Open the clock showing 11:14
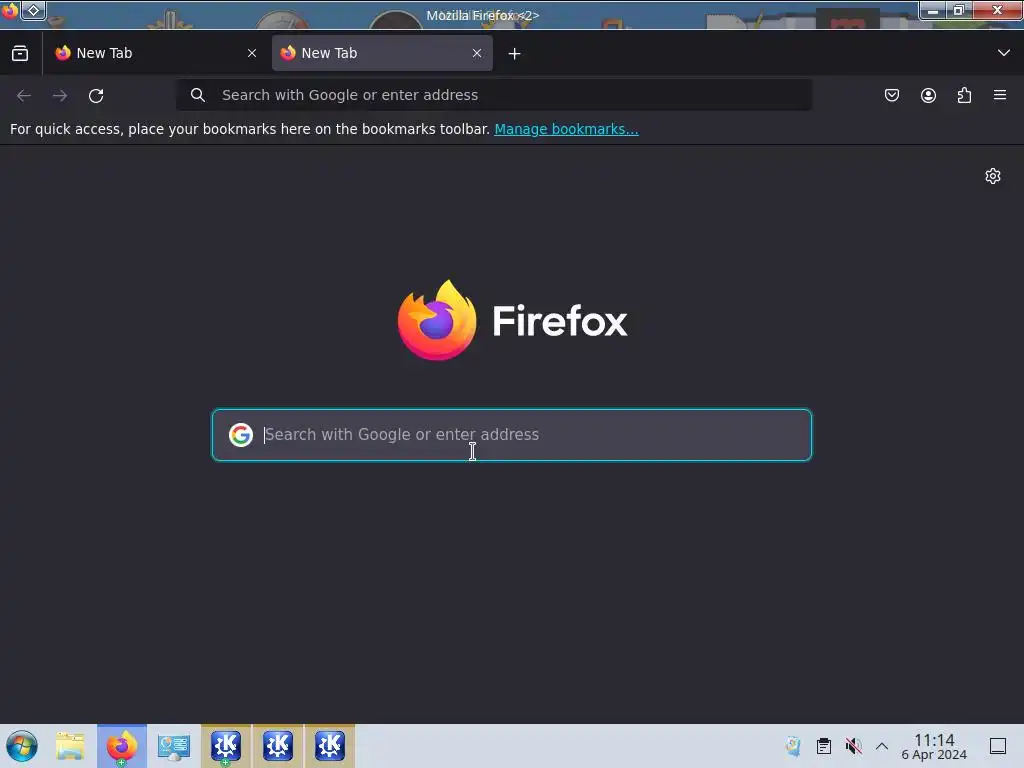This screenshot has height=768, width=1024. click(x=934, y=746)
